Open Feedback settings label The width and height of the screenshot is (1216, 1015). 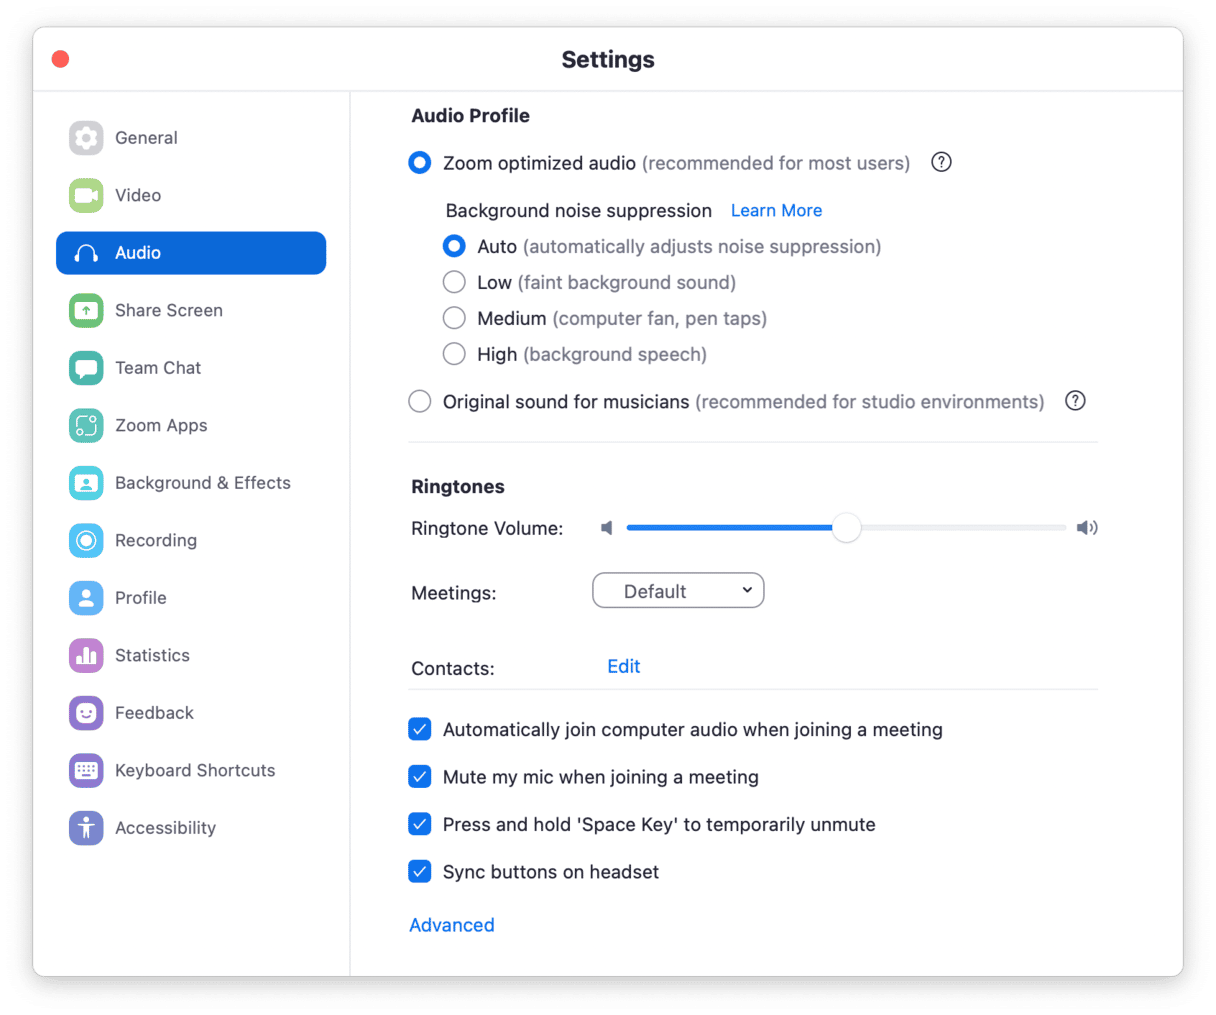pyautogui.click(x=154, y=713)
